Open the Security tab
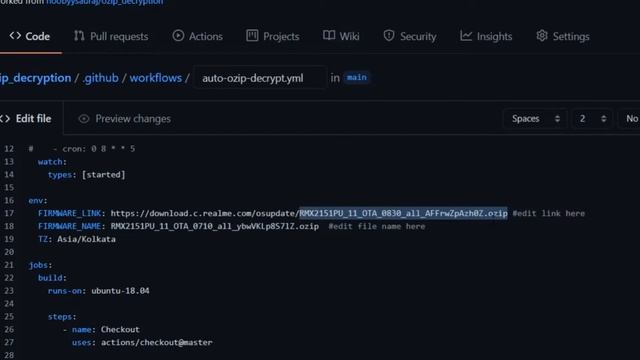Viewport: 640px width, 360px height. tap(410, 36)
